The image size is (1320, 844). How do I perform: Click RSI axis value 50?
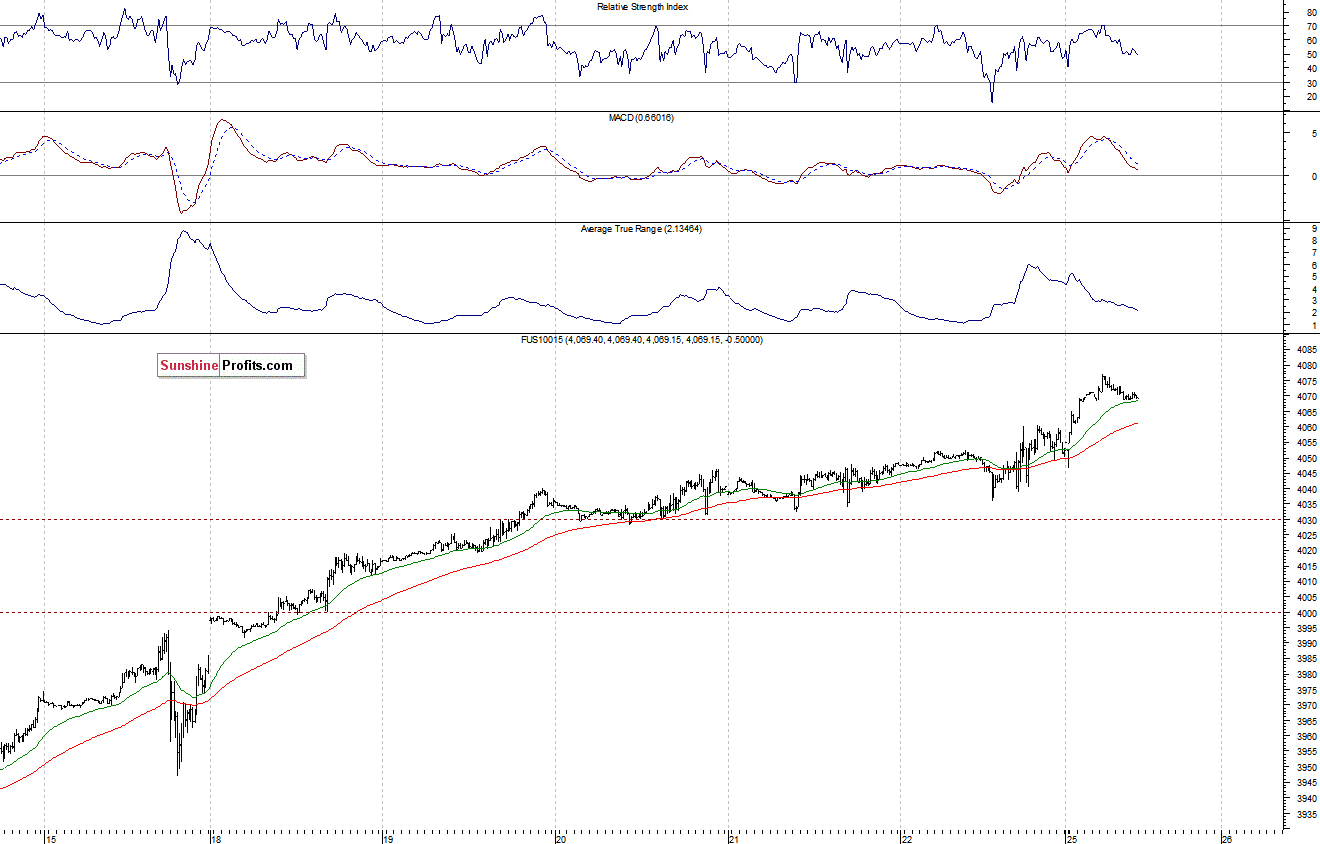[x=1311, y=55]
